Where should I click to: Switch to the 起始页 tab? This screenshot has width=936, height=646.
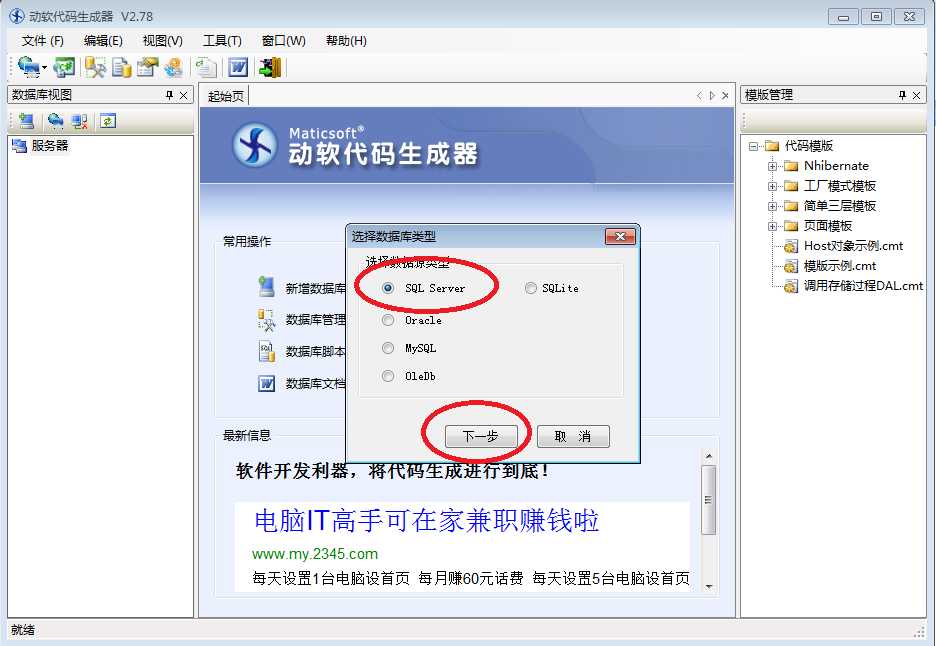coord(226,96)
